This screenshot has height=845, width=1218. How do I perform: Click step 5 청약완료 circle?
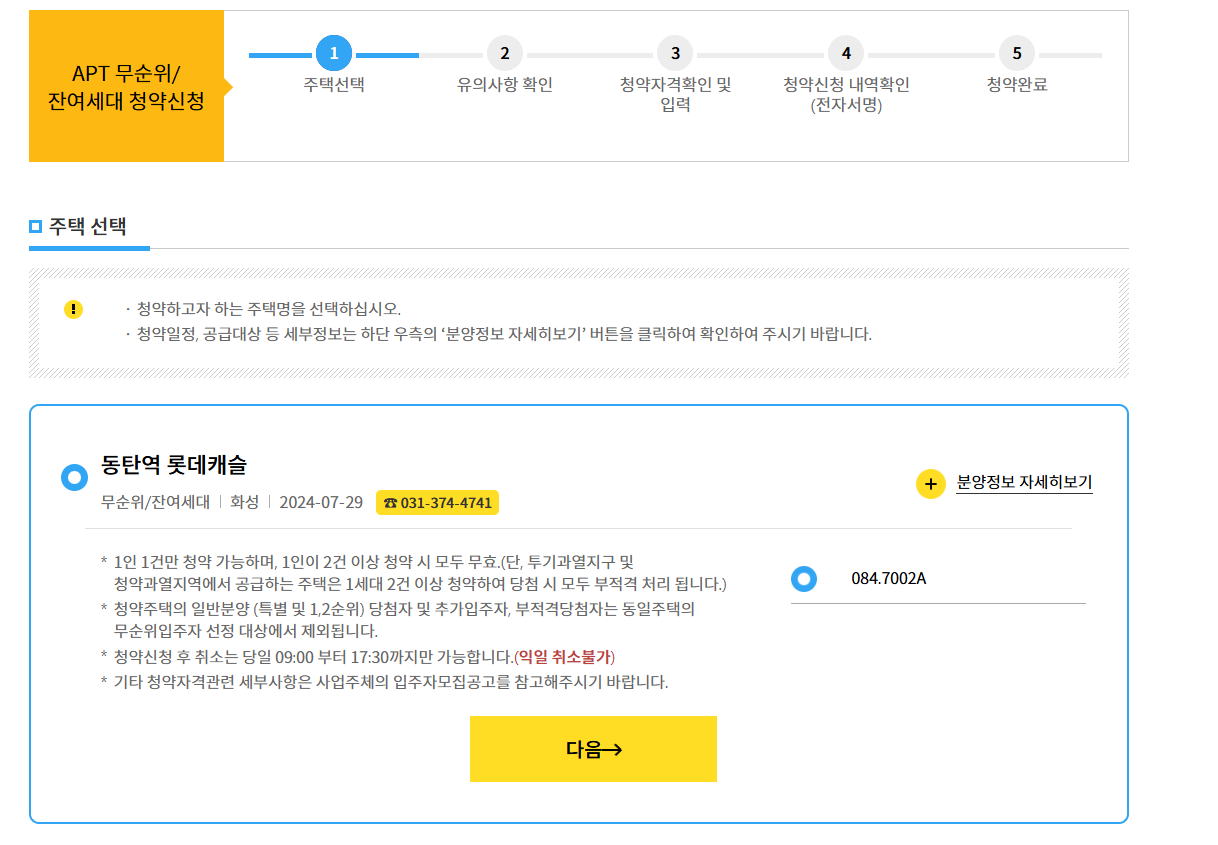1017,53
